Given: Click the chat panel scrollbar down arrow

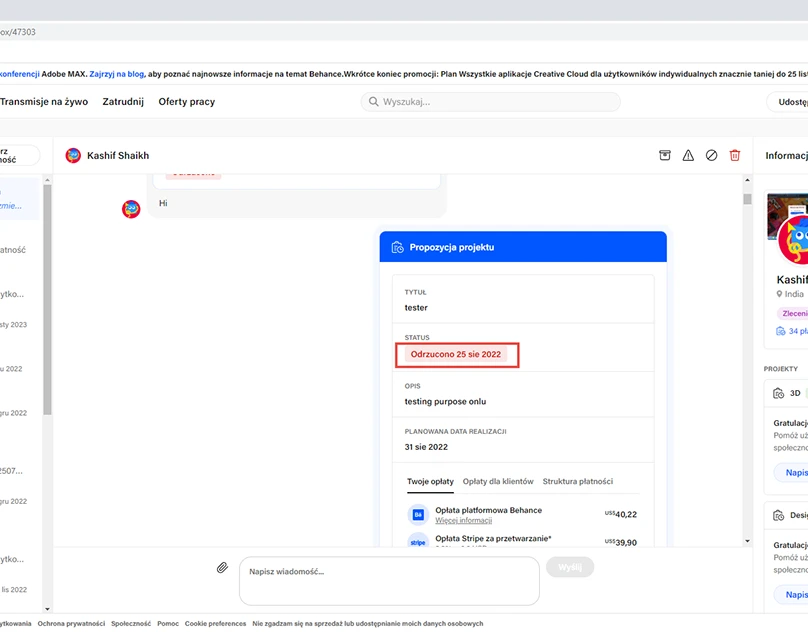Looking at the screenshot, I should coord(747,540).
